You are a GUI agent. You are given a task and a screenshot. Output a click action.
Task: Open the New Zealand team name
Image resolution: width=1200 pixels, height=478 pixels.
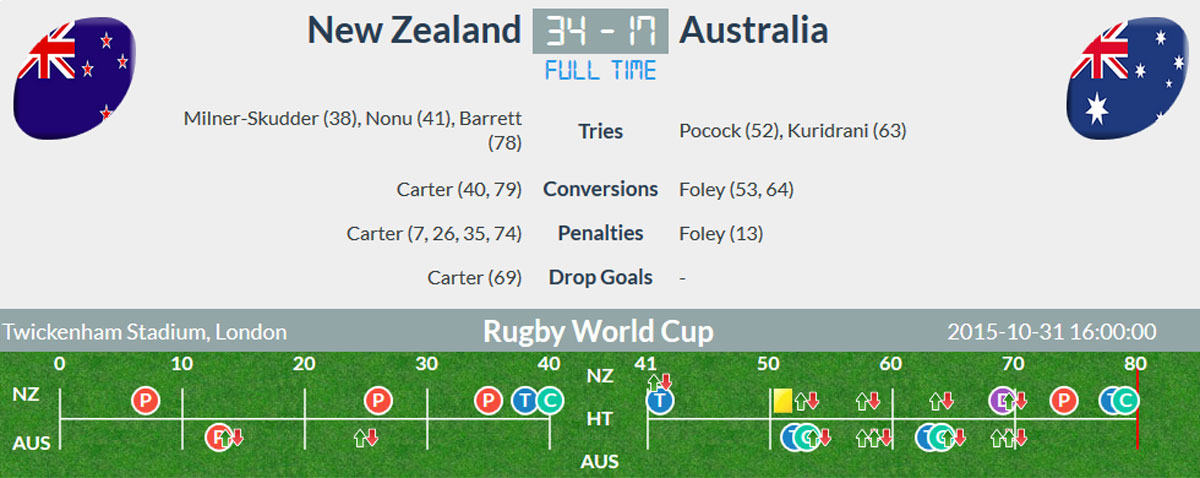point(414,30)
